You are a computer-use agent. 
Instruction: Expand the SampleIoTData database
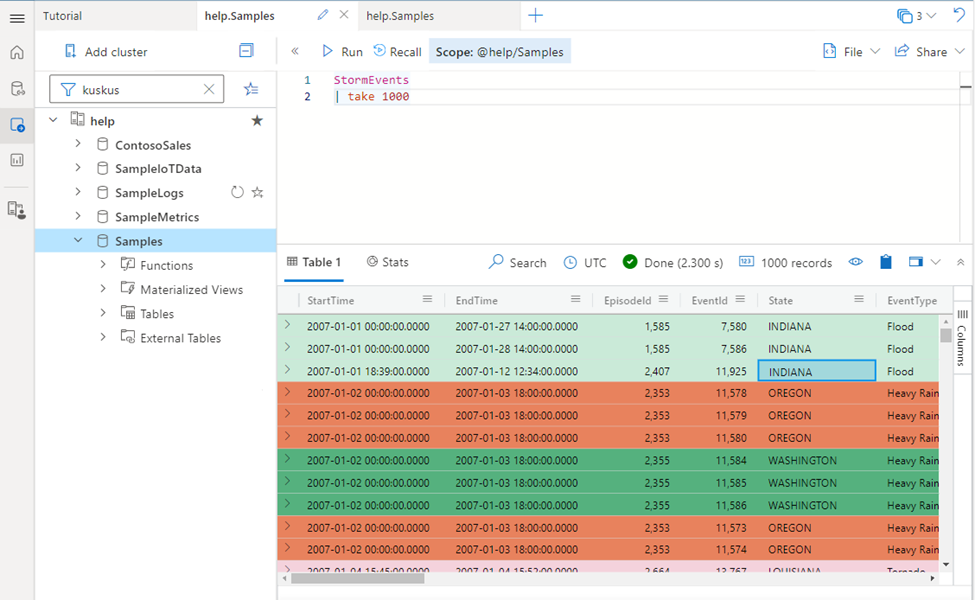click(78, 168)
